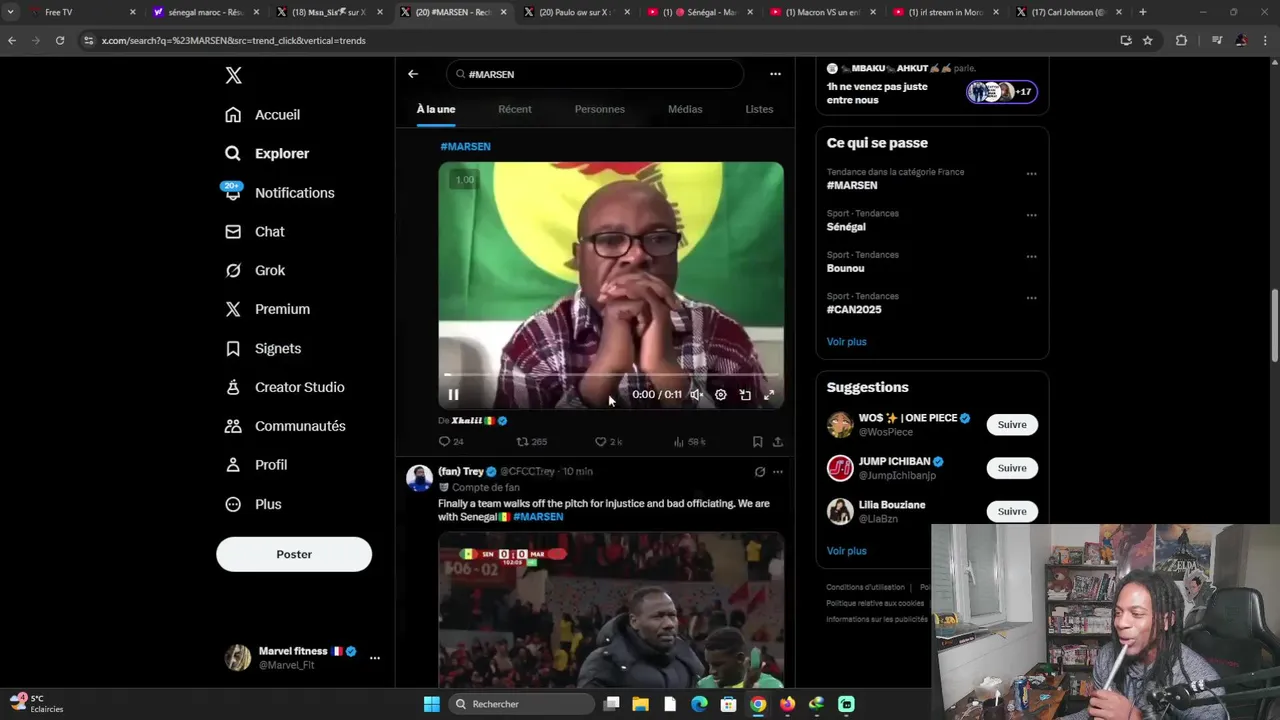Open the Communautés people icon

click(x=233, y=426)
